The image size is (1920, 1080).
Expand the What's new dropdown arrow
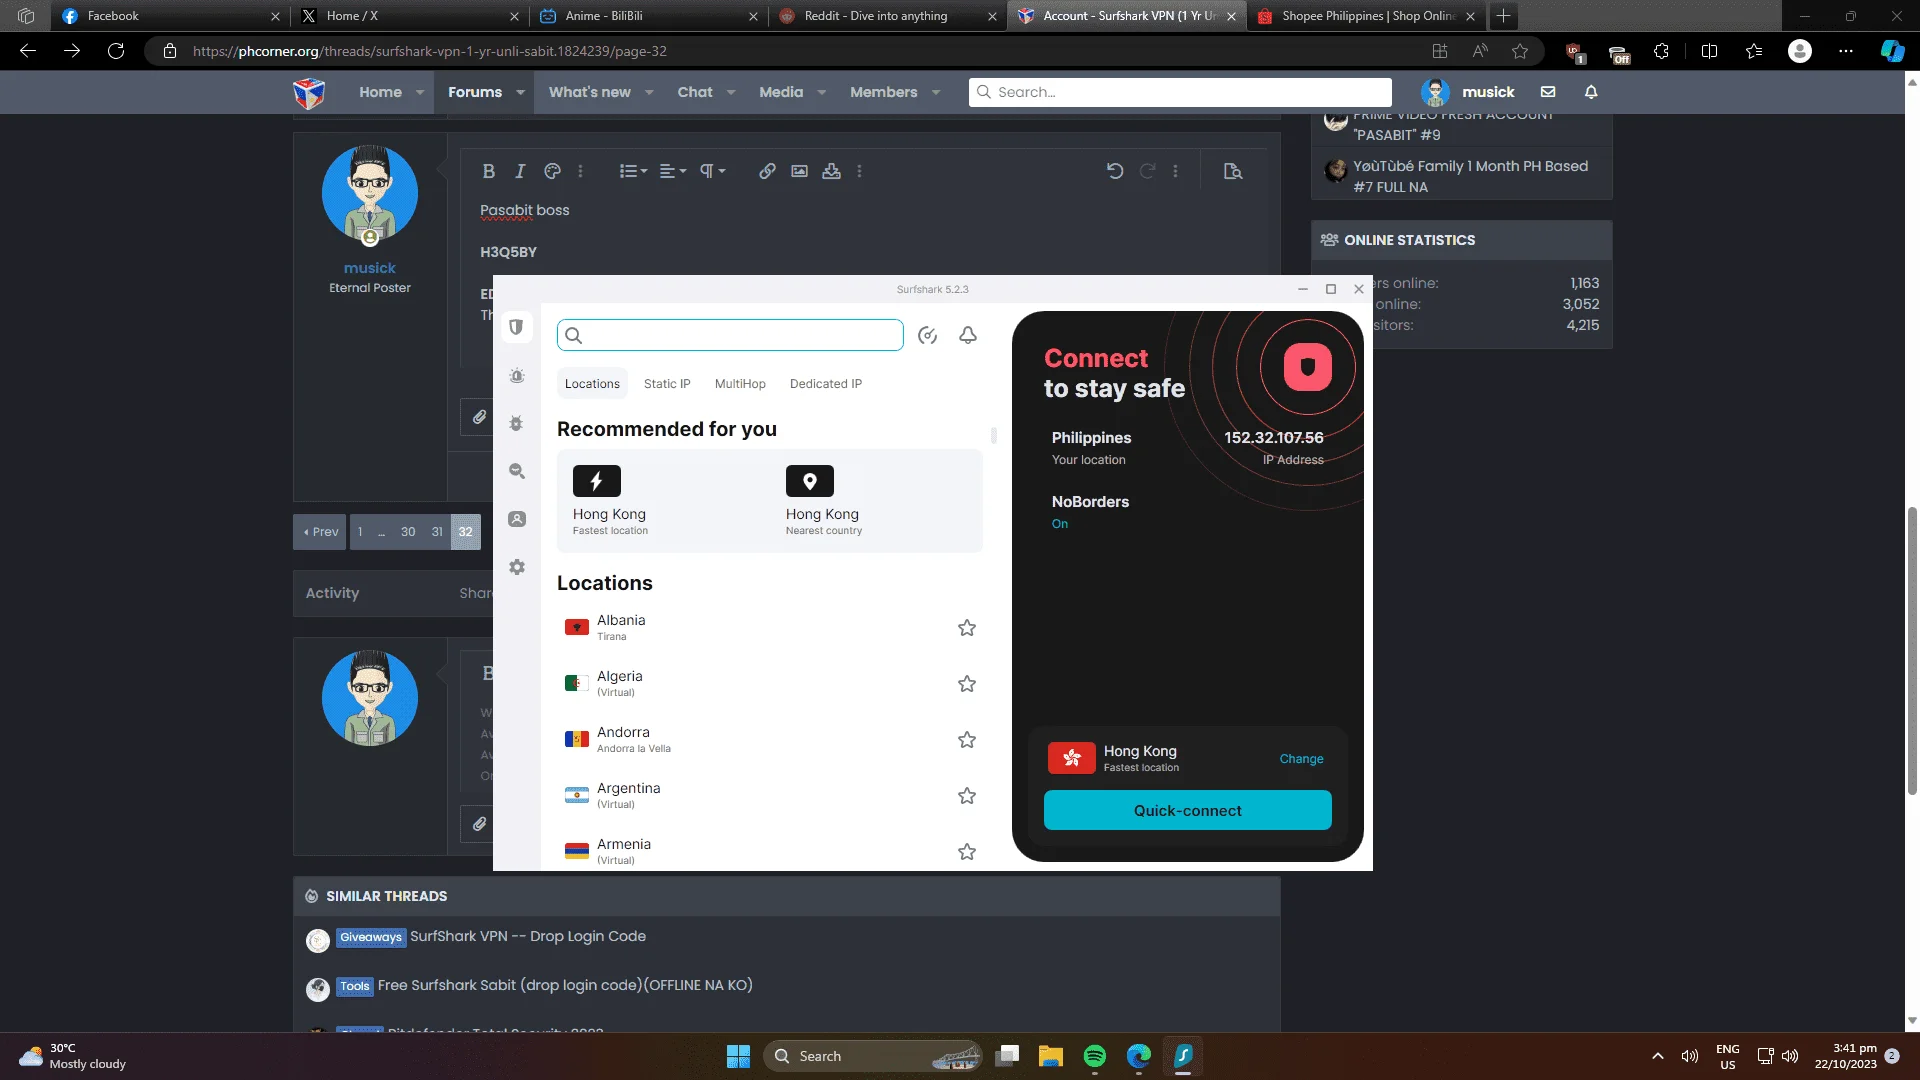click(649, 92)
